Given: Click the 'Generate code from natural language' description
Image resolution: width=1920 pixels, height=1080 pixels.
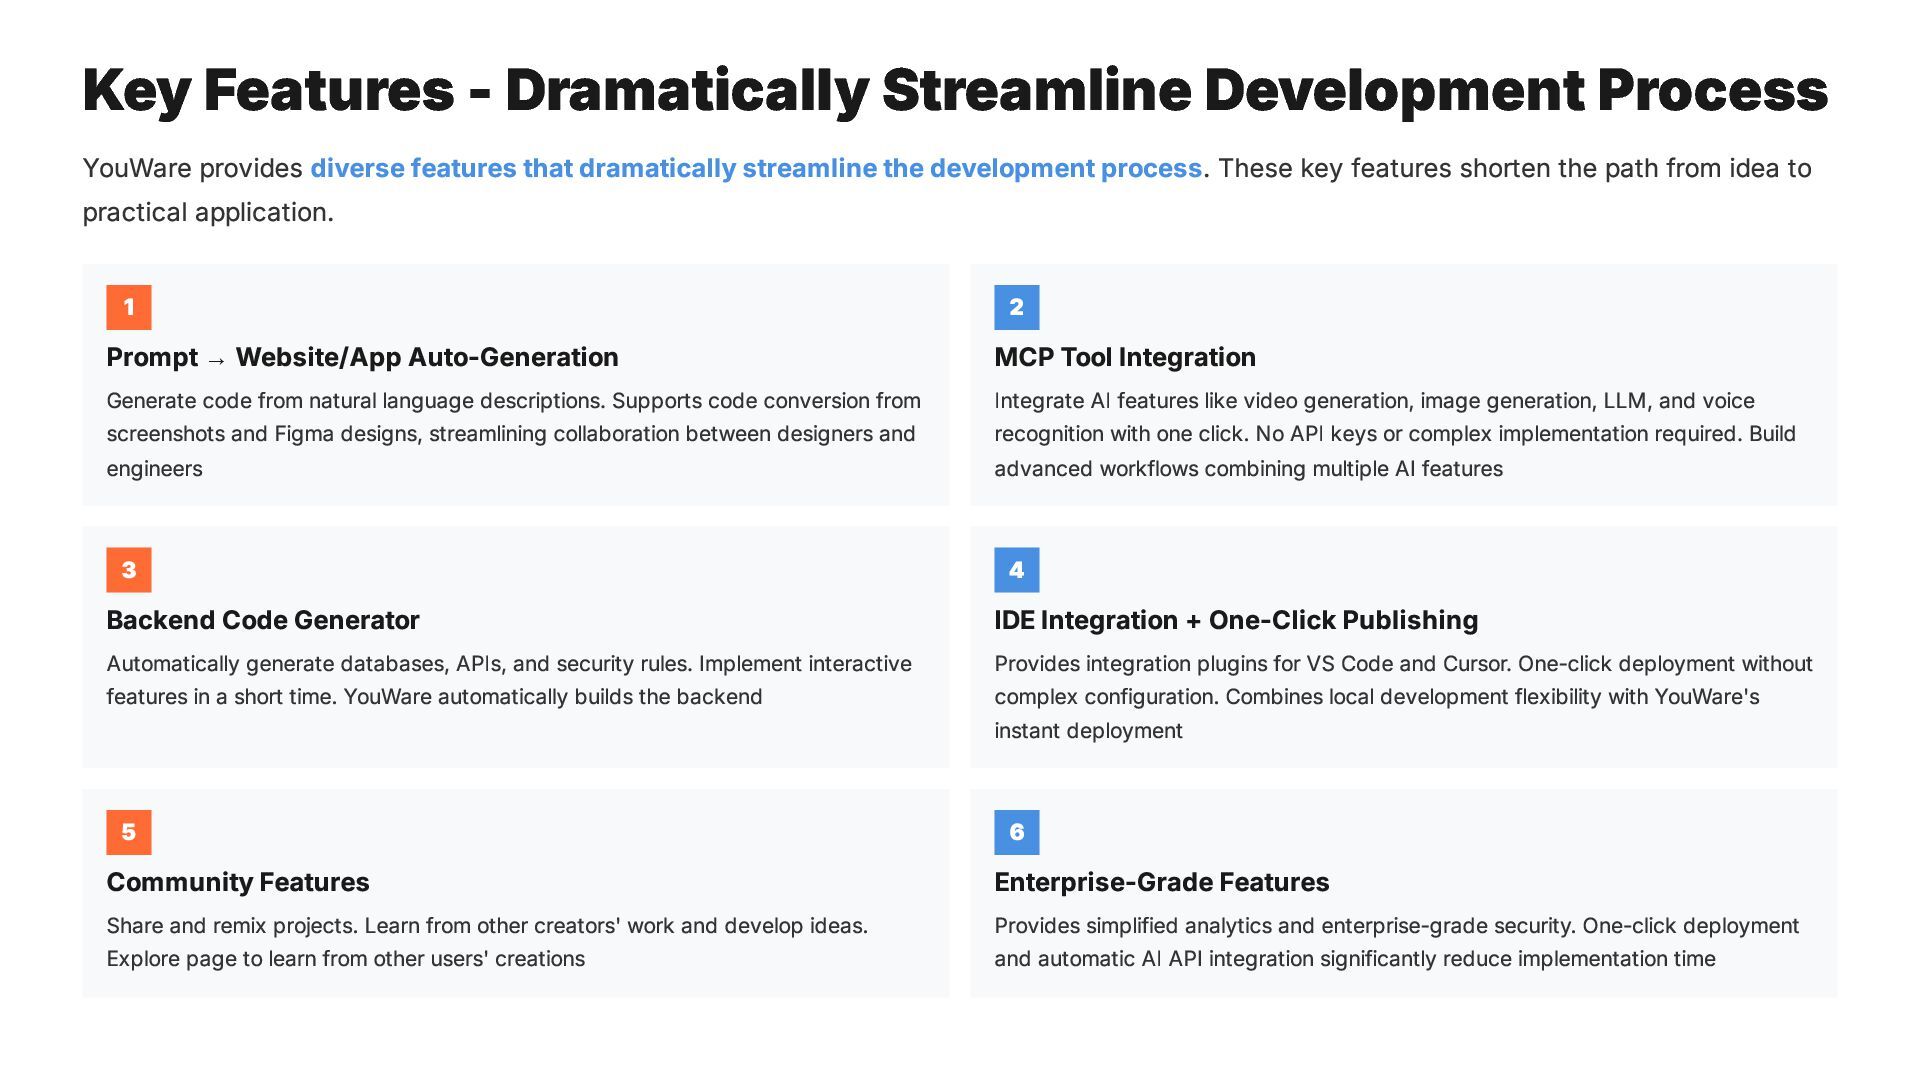Looking at the screenshot, I should click(x=512, y=434).
